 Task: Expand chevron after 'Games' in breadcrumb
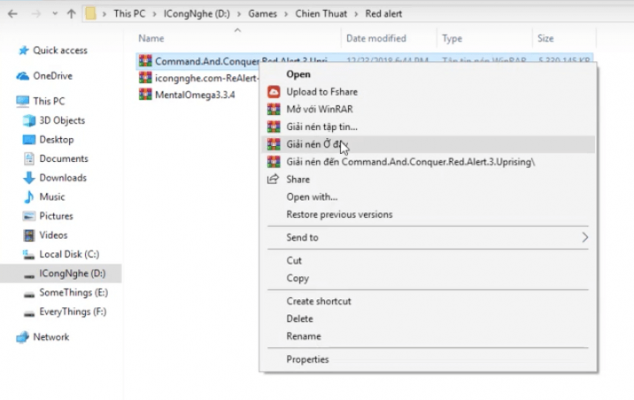click(286, 14)
